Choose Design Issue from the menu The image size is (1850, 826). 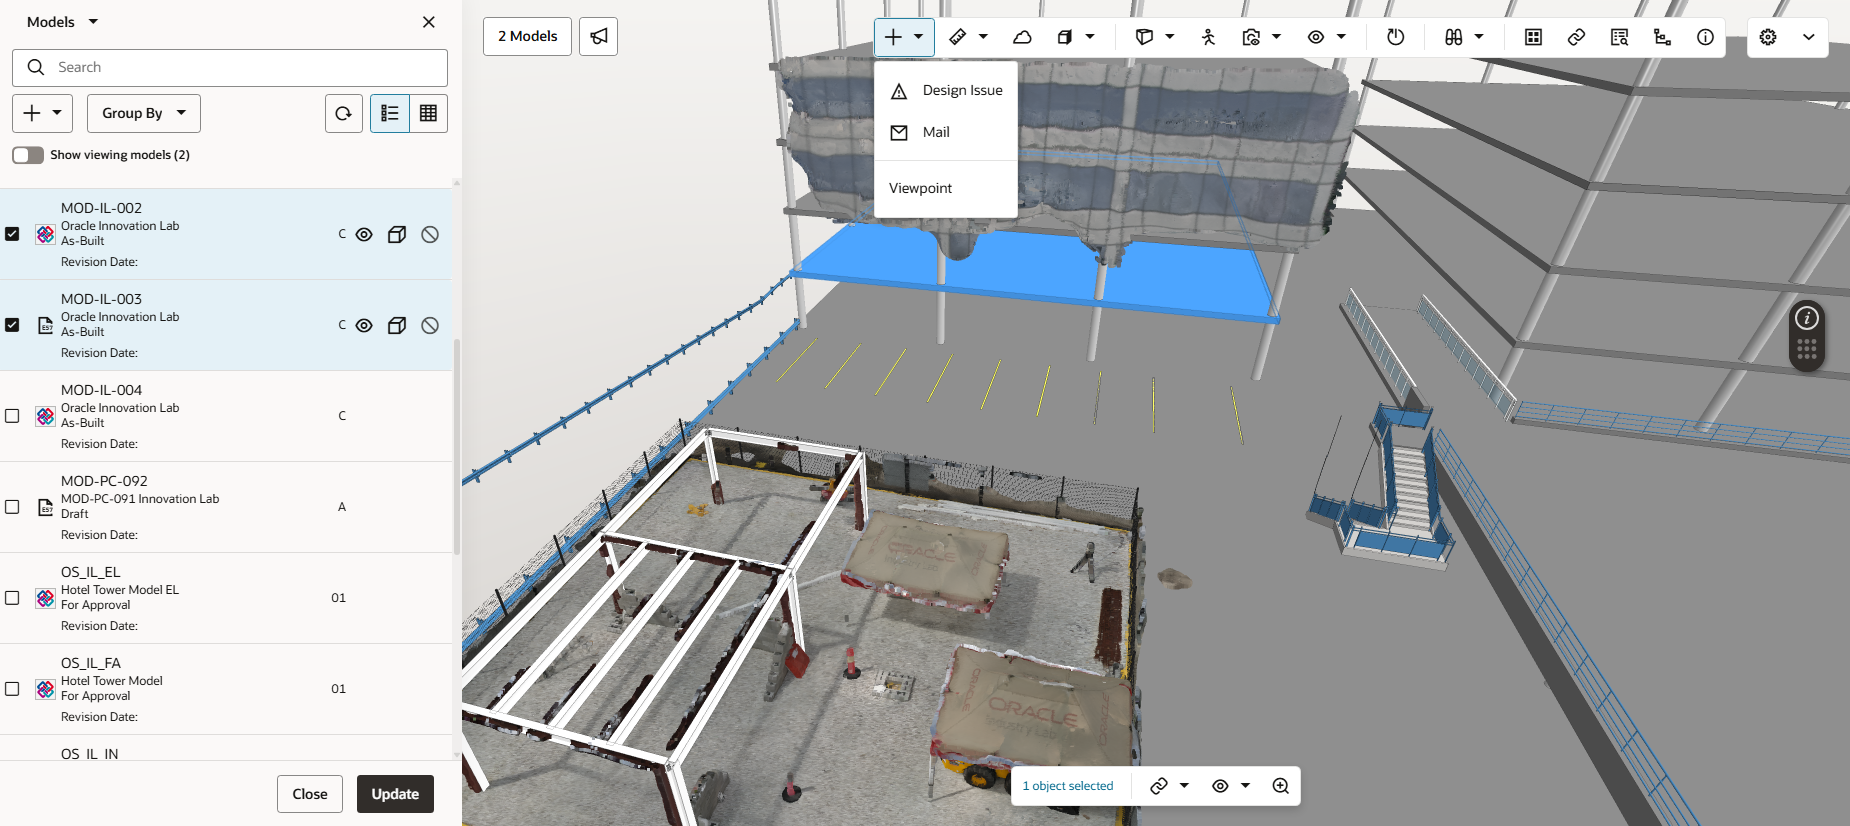pyautogui.click(x=961, y=91)
